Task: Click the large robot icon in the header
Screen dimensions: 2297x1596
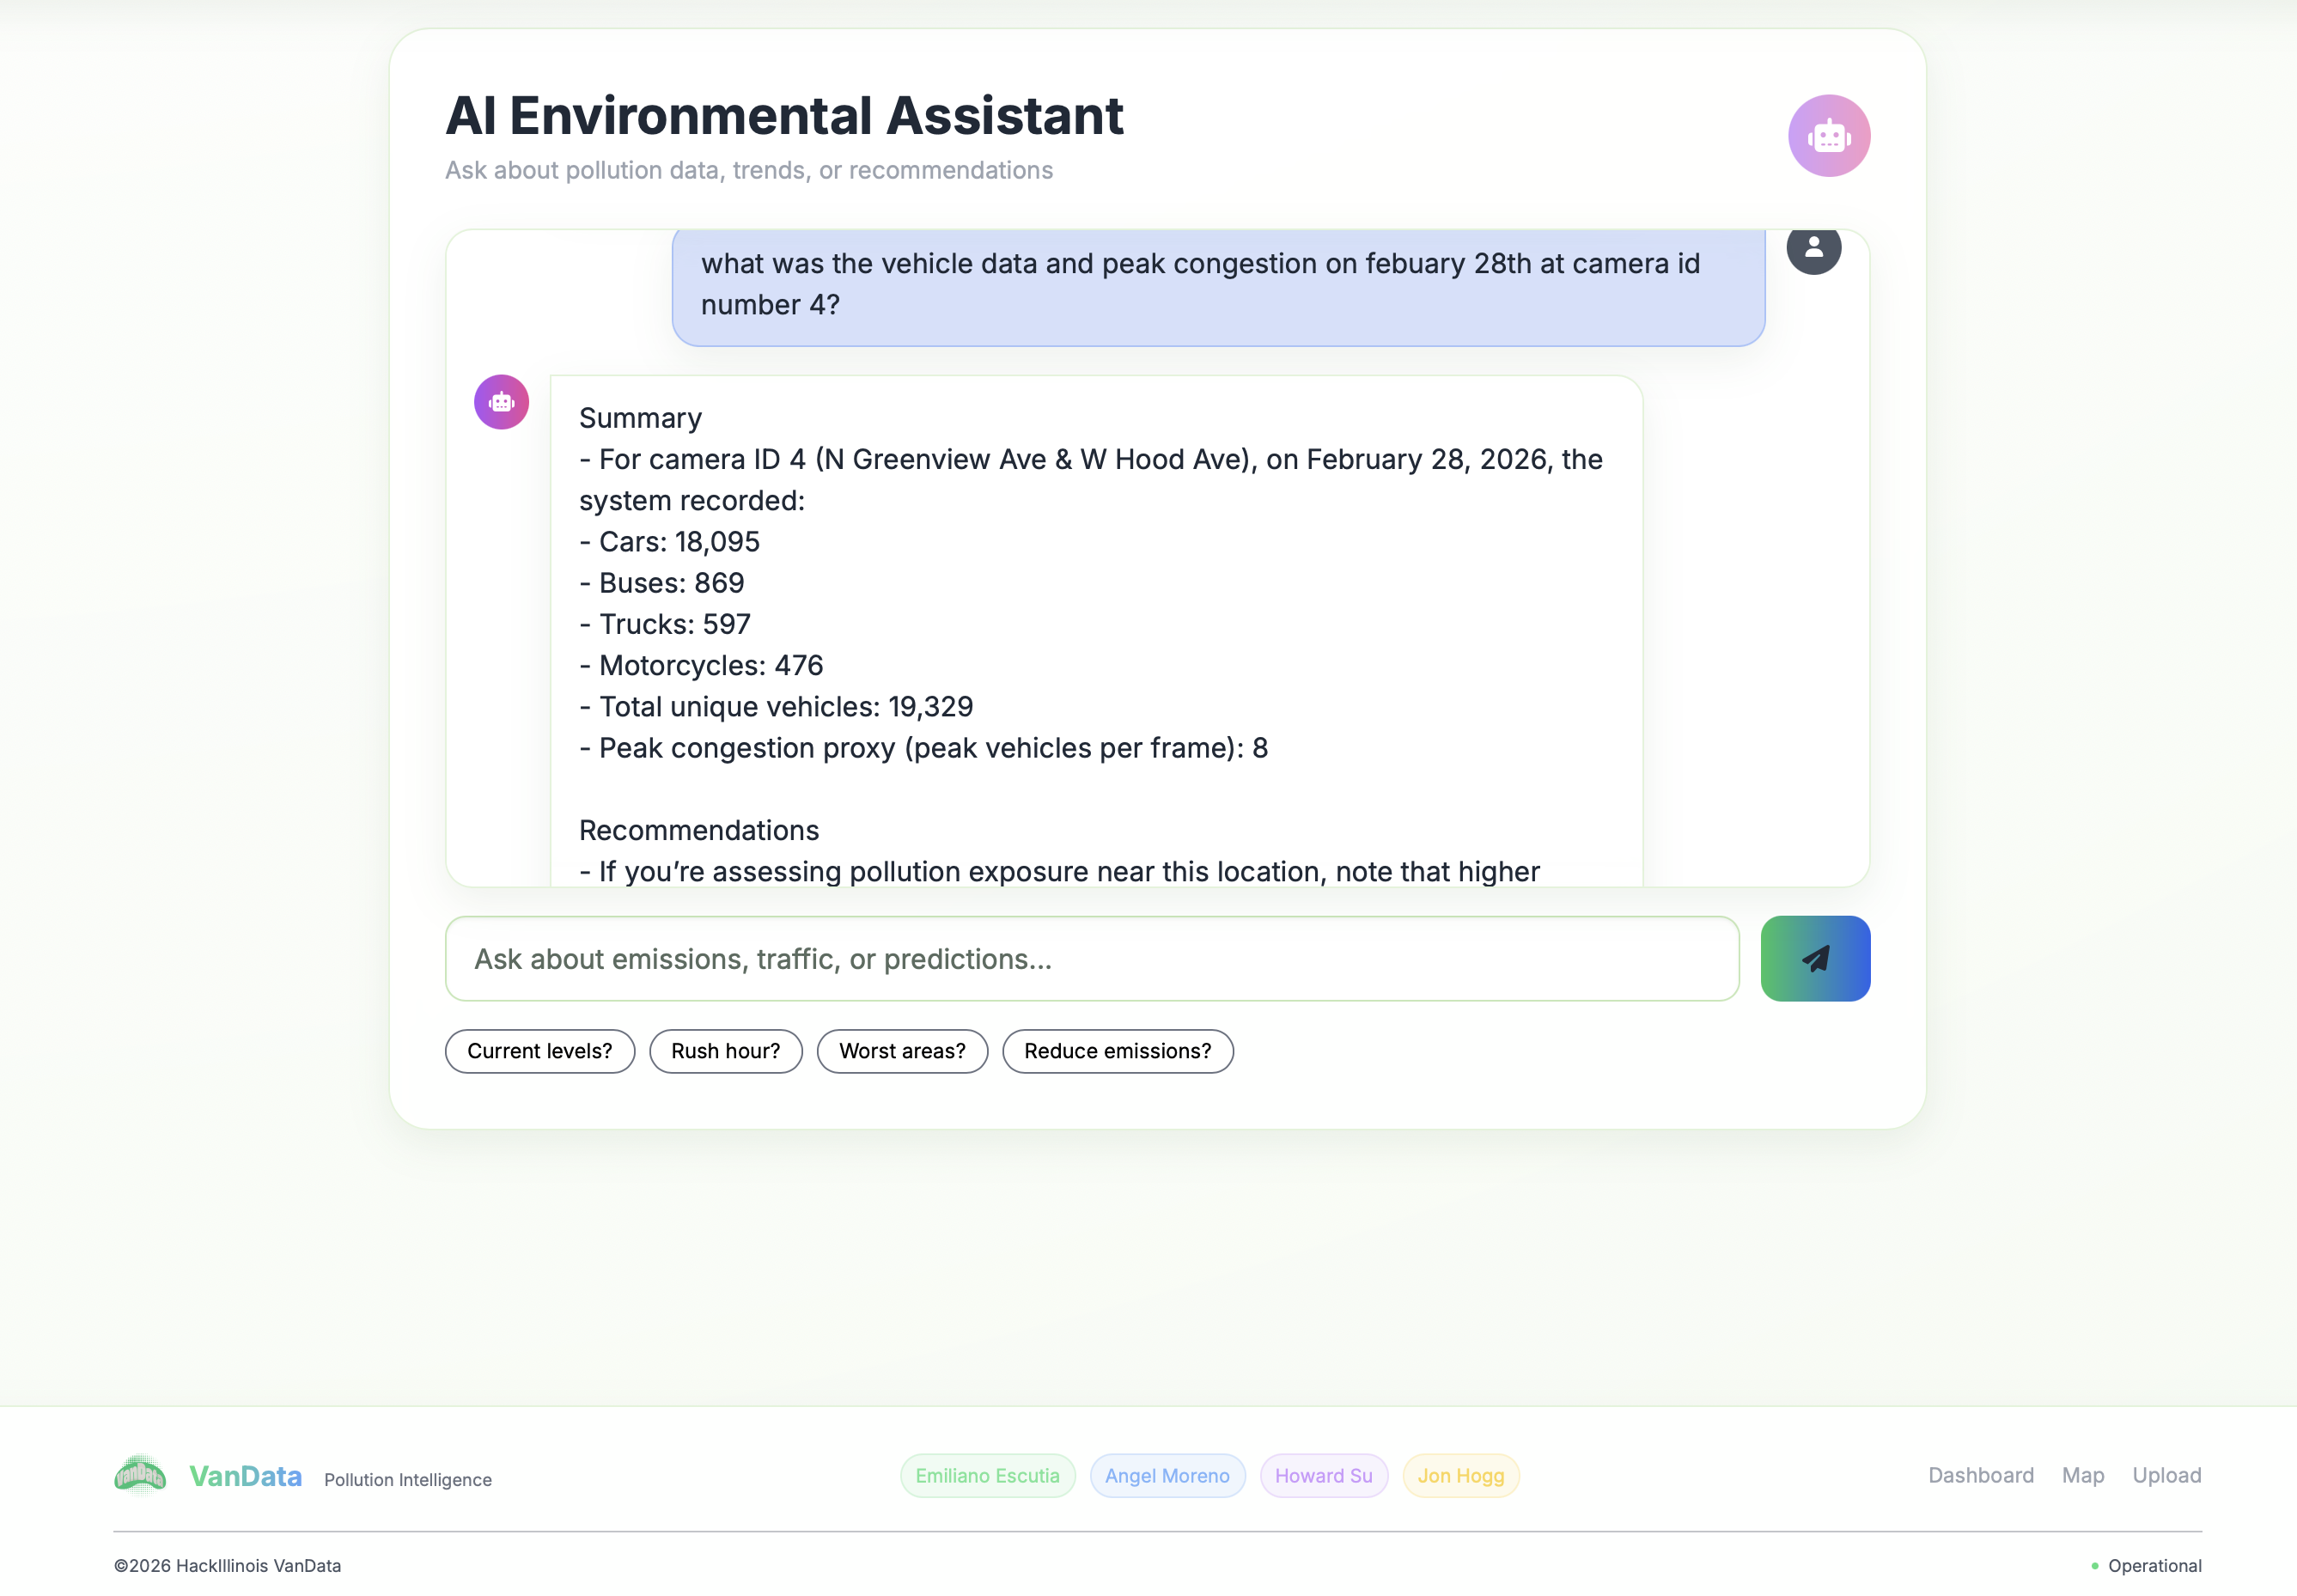Action: [1828, 136]
